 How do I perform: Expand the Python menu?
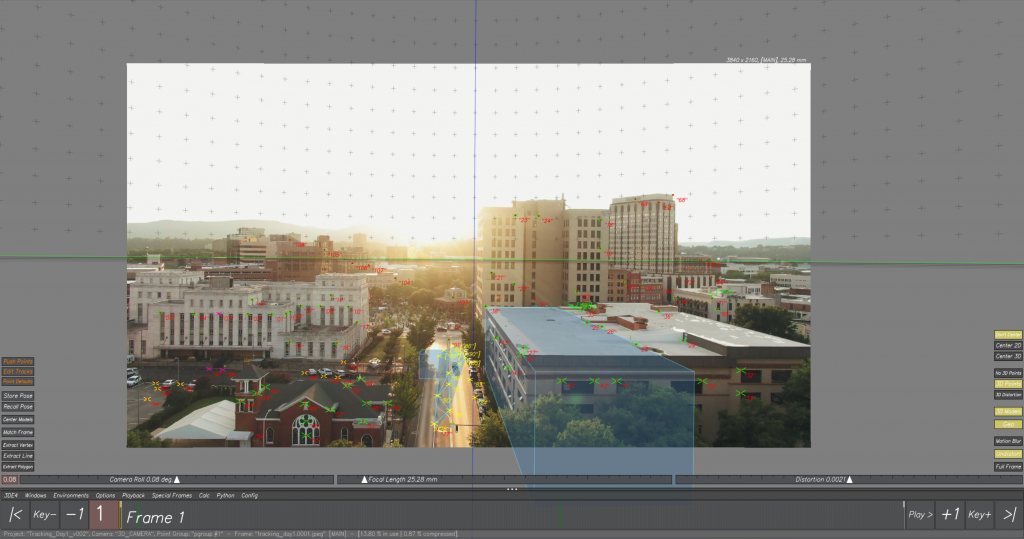225,495
